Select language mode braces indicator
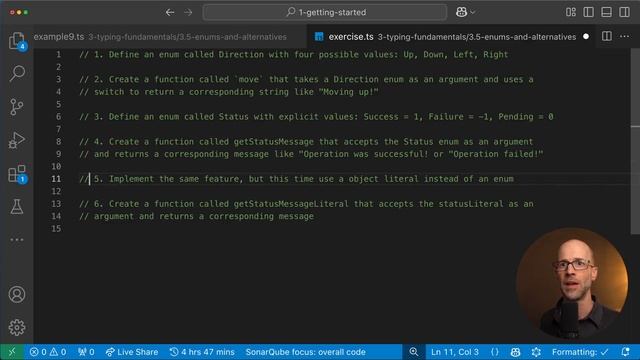This screenshot has height=360, width=640. coord(495,352)
